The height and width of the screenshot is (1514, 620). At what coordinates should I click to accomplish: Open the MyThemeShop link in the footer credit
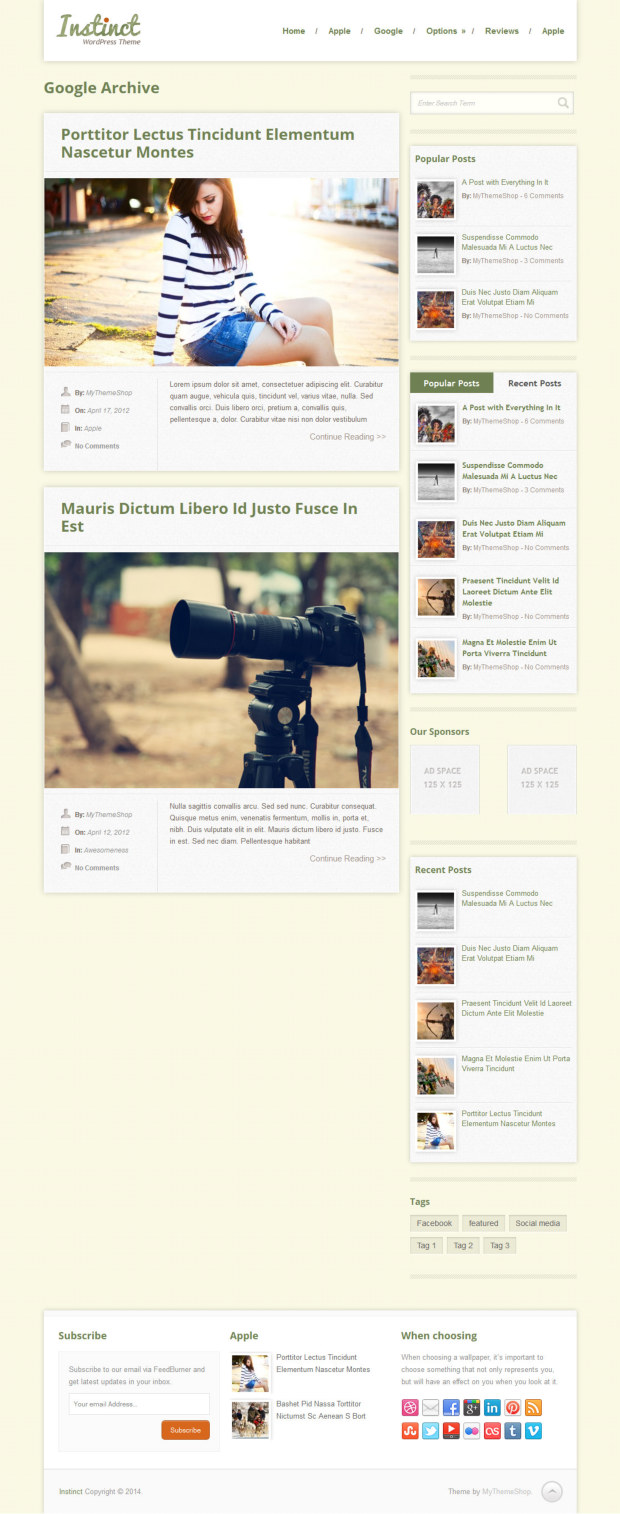tap(507, 1491)
